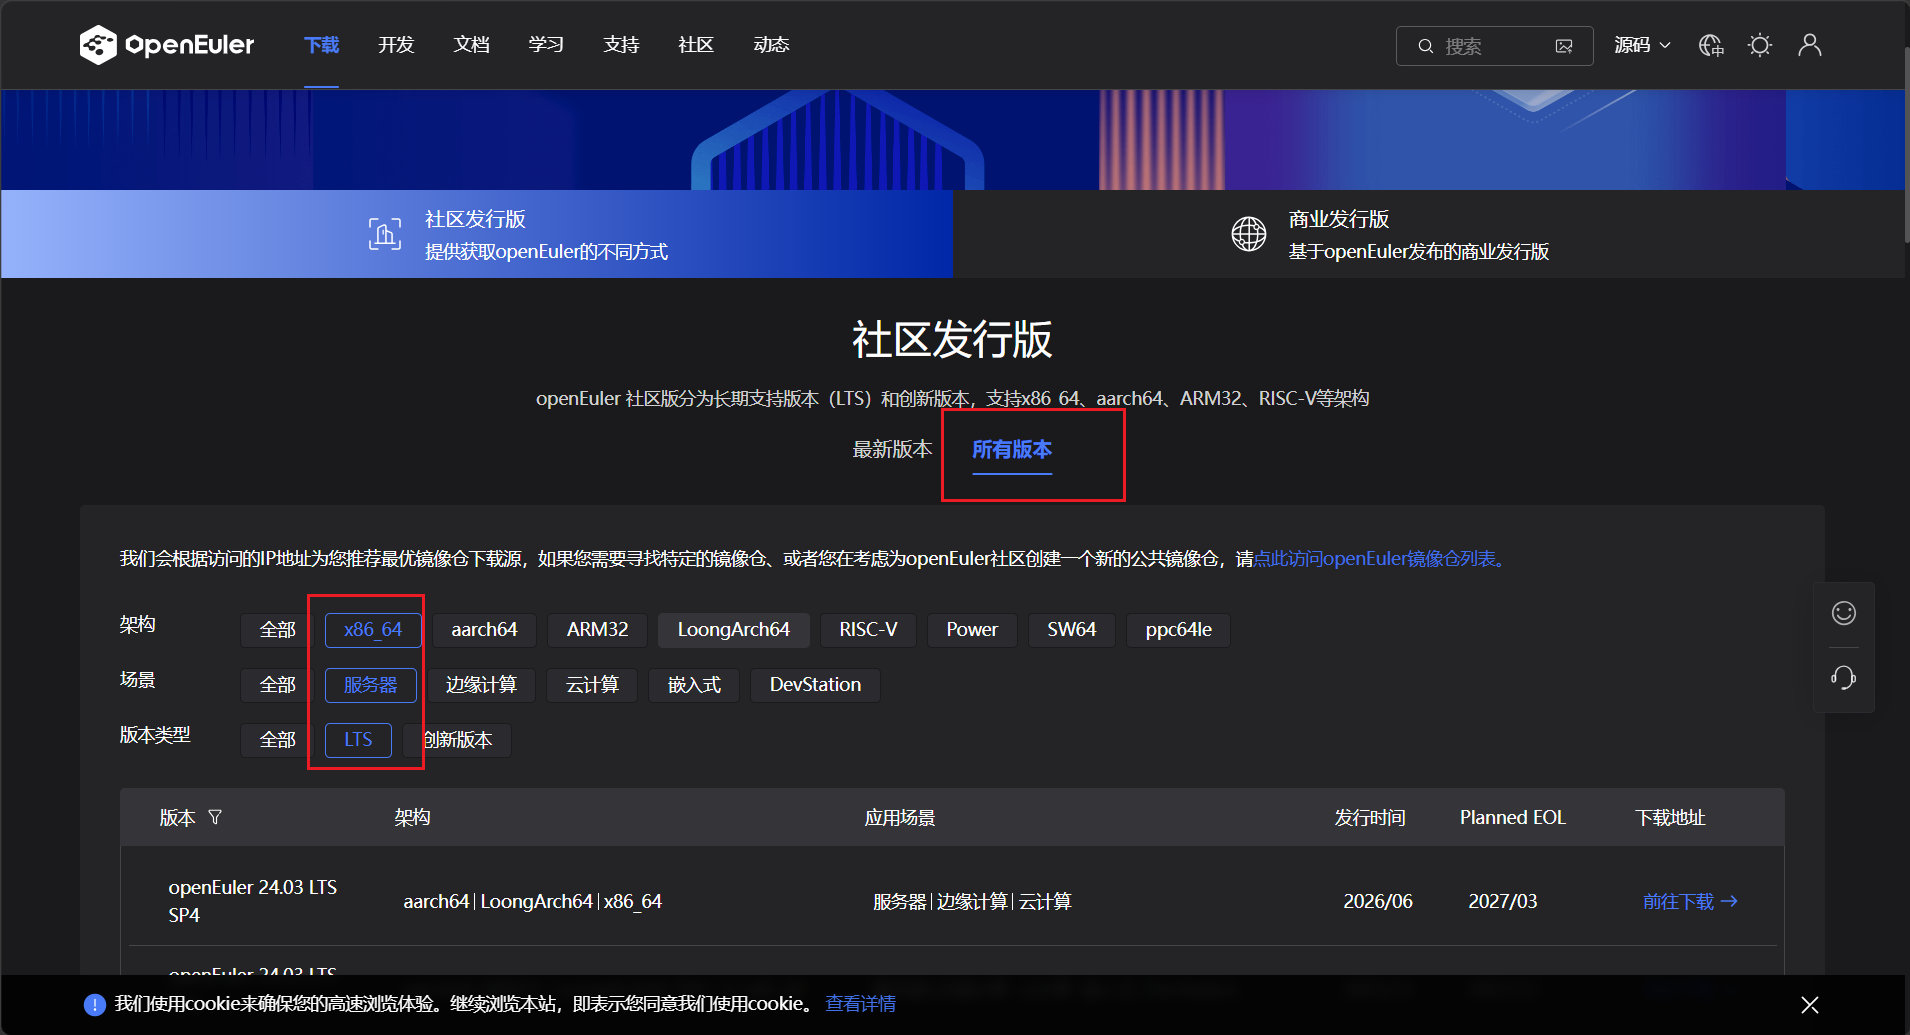
Task: Toggle the Power architecture filter
Action: (x=972, y=630)
